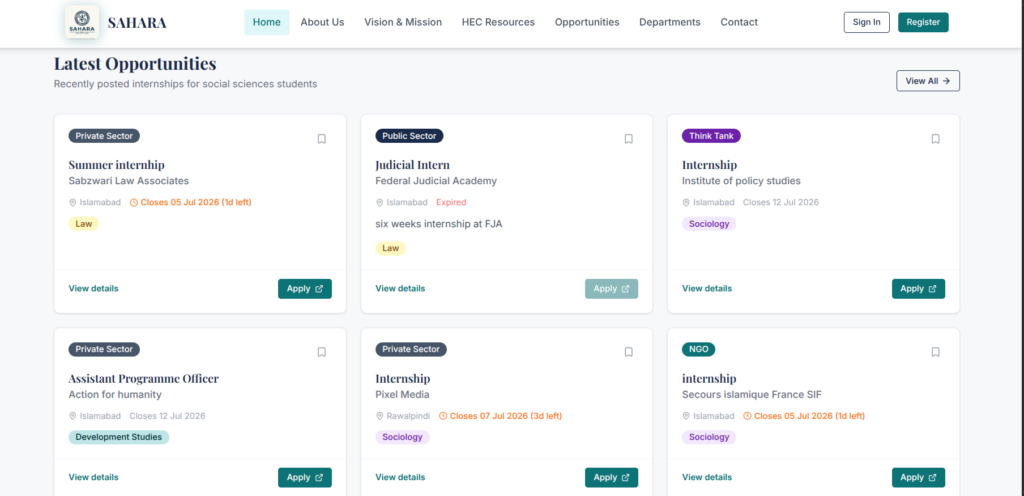This screenshot has height=496, width=1024.
Task: Apply to Institute of policy studies internship
Action: coord(918,289)
